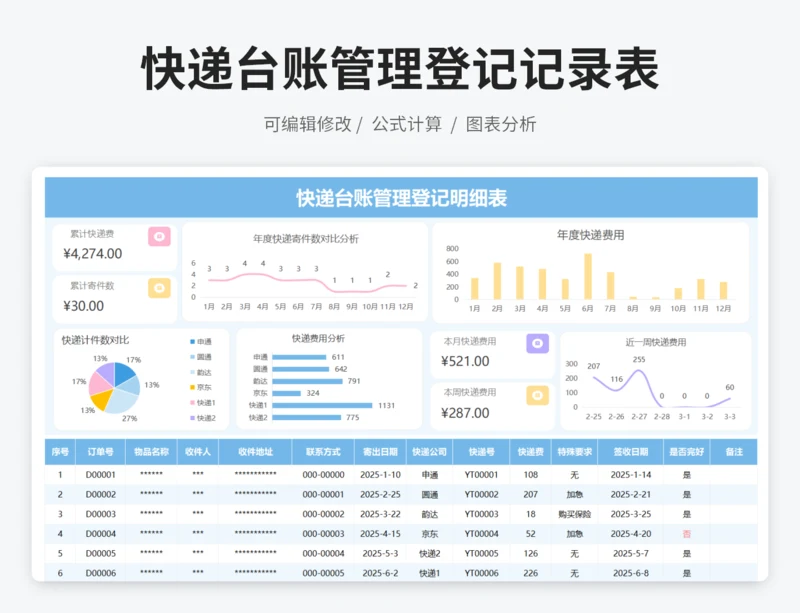This screenshot has width=800, height=613.
Task: Click the purple icon on 本月快递费用 card
Action: 537,344
